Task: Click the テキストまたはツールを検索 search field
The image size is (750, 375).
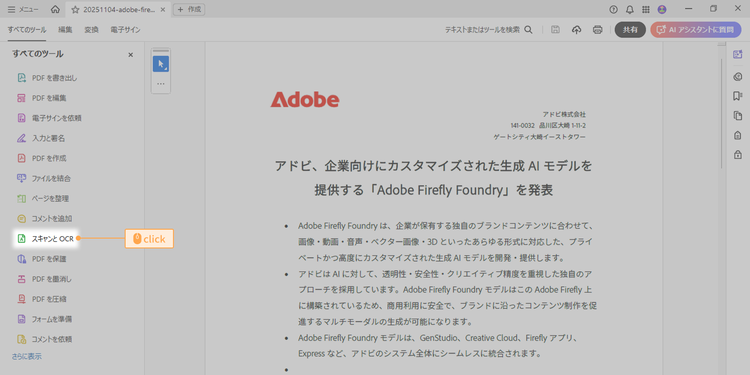Action: pyautogui.click(x=482, y=30)
